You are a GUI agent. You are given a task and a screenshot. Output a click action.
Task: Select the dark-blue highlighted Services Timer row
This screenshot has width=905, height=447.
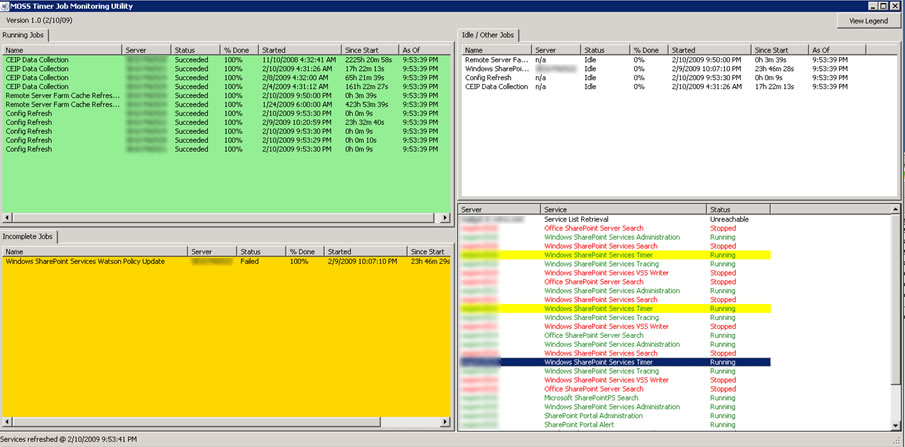[x=615, y=362]
